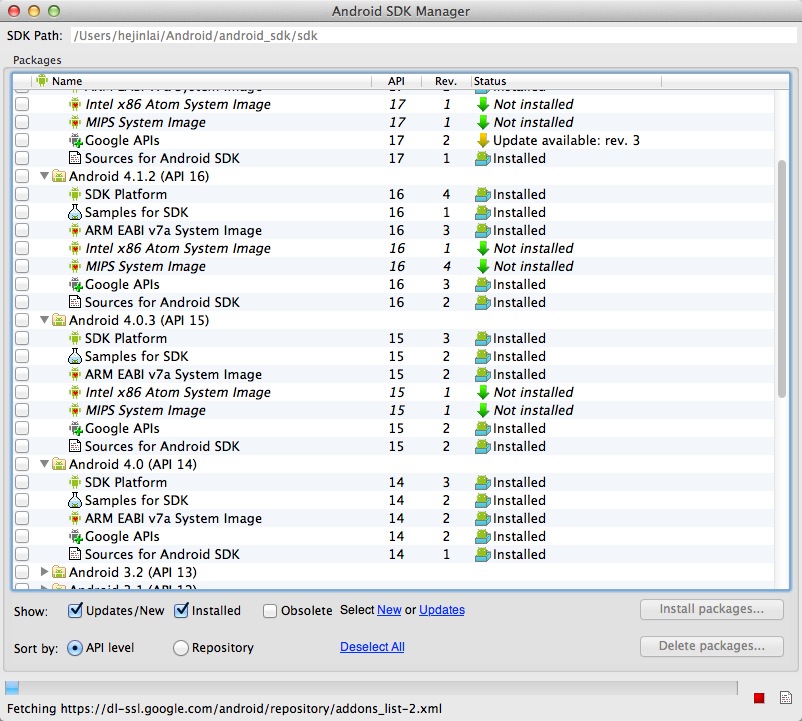
Task: Toggle the Updates/New show checkbox
Action: 75,610
